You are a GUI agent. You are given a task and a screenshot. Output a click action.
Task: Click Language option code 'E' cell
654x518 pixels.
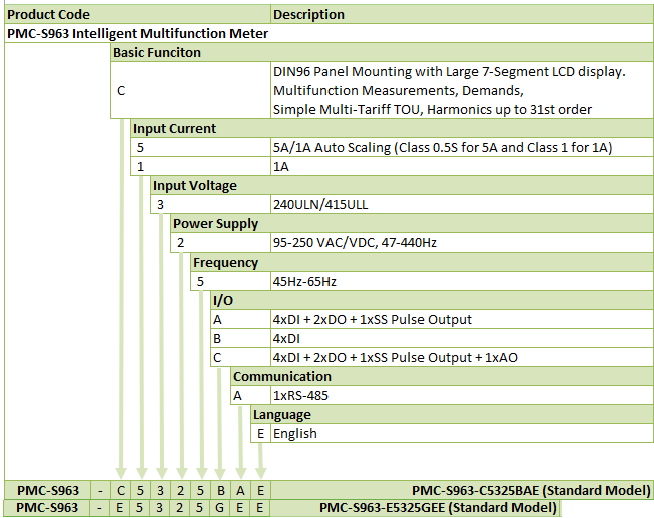point(260,434)
